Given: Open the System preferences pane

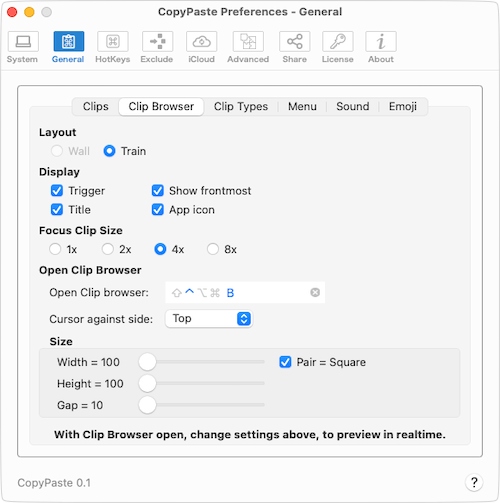Looking at the screenshot, I should 23,47.
